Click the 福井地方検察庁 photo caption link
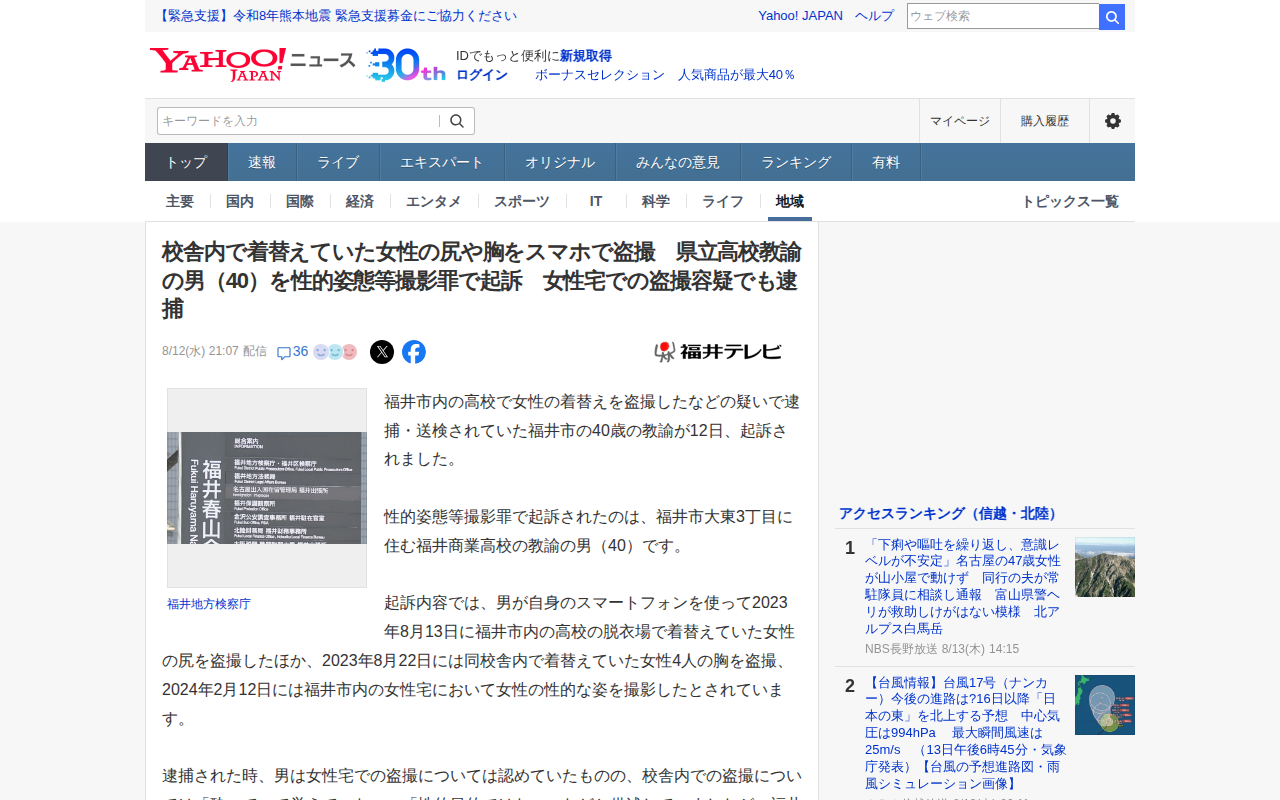The height and width of the screenshot is (800, 1280). 209,604
